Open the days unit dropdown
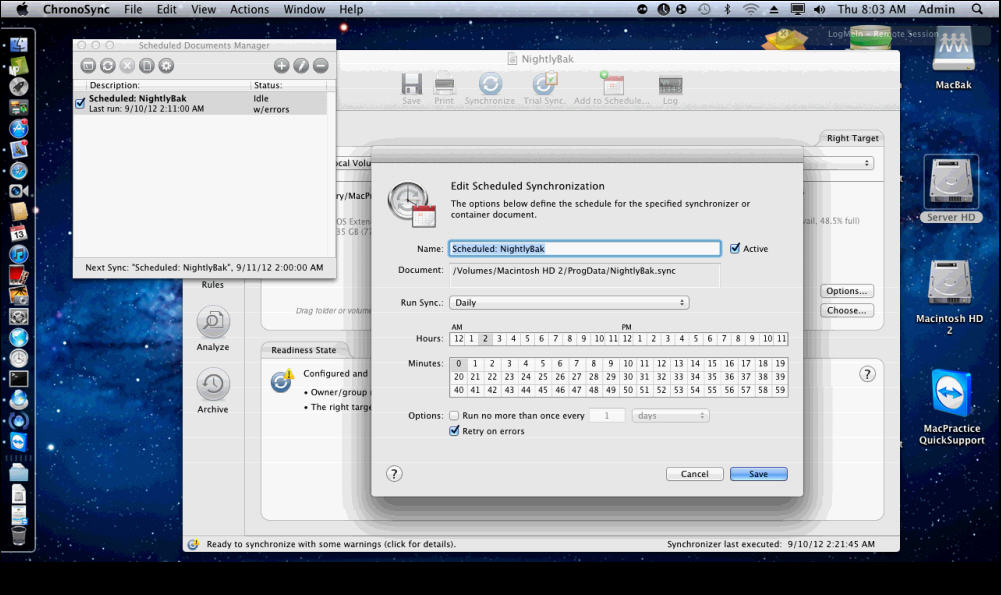The height and width of the screenshot is (595, 1001). [670, 416]
